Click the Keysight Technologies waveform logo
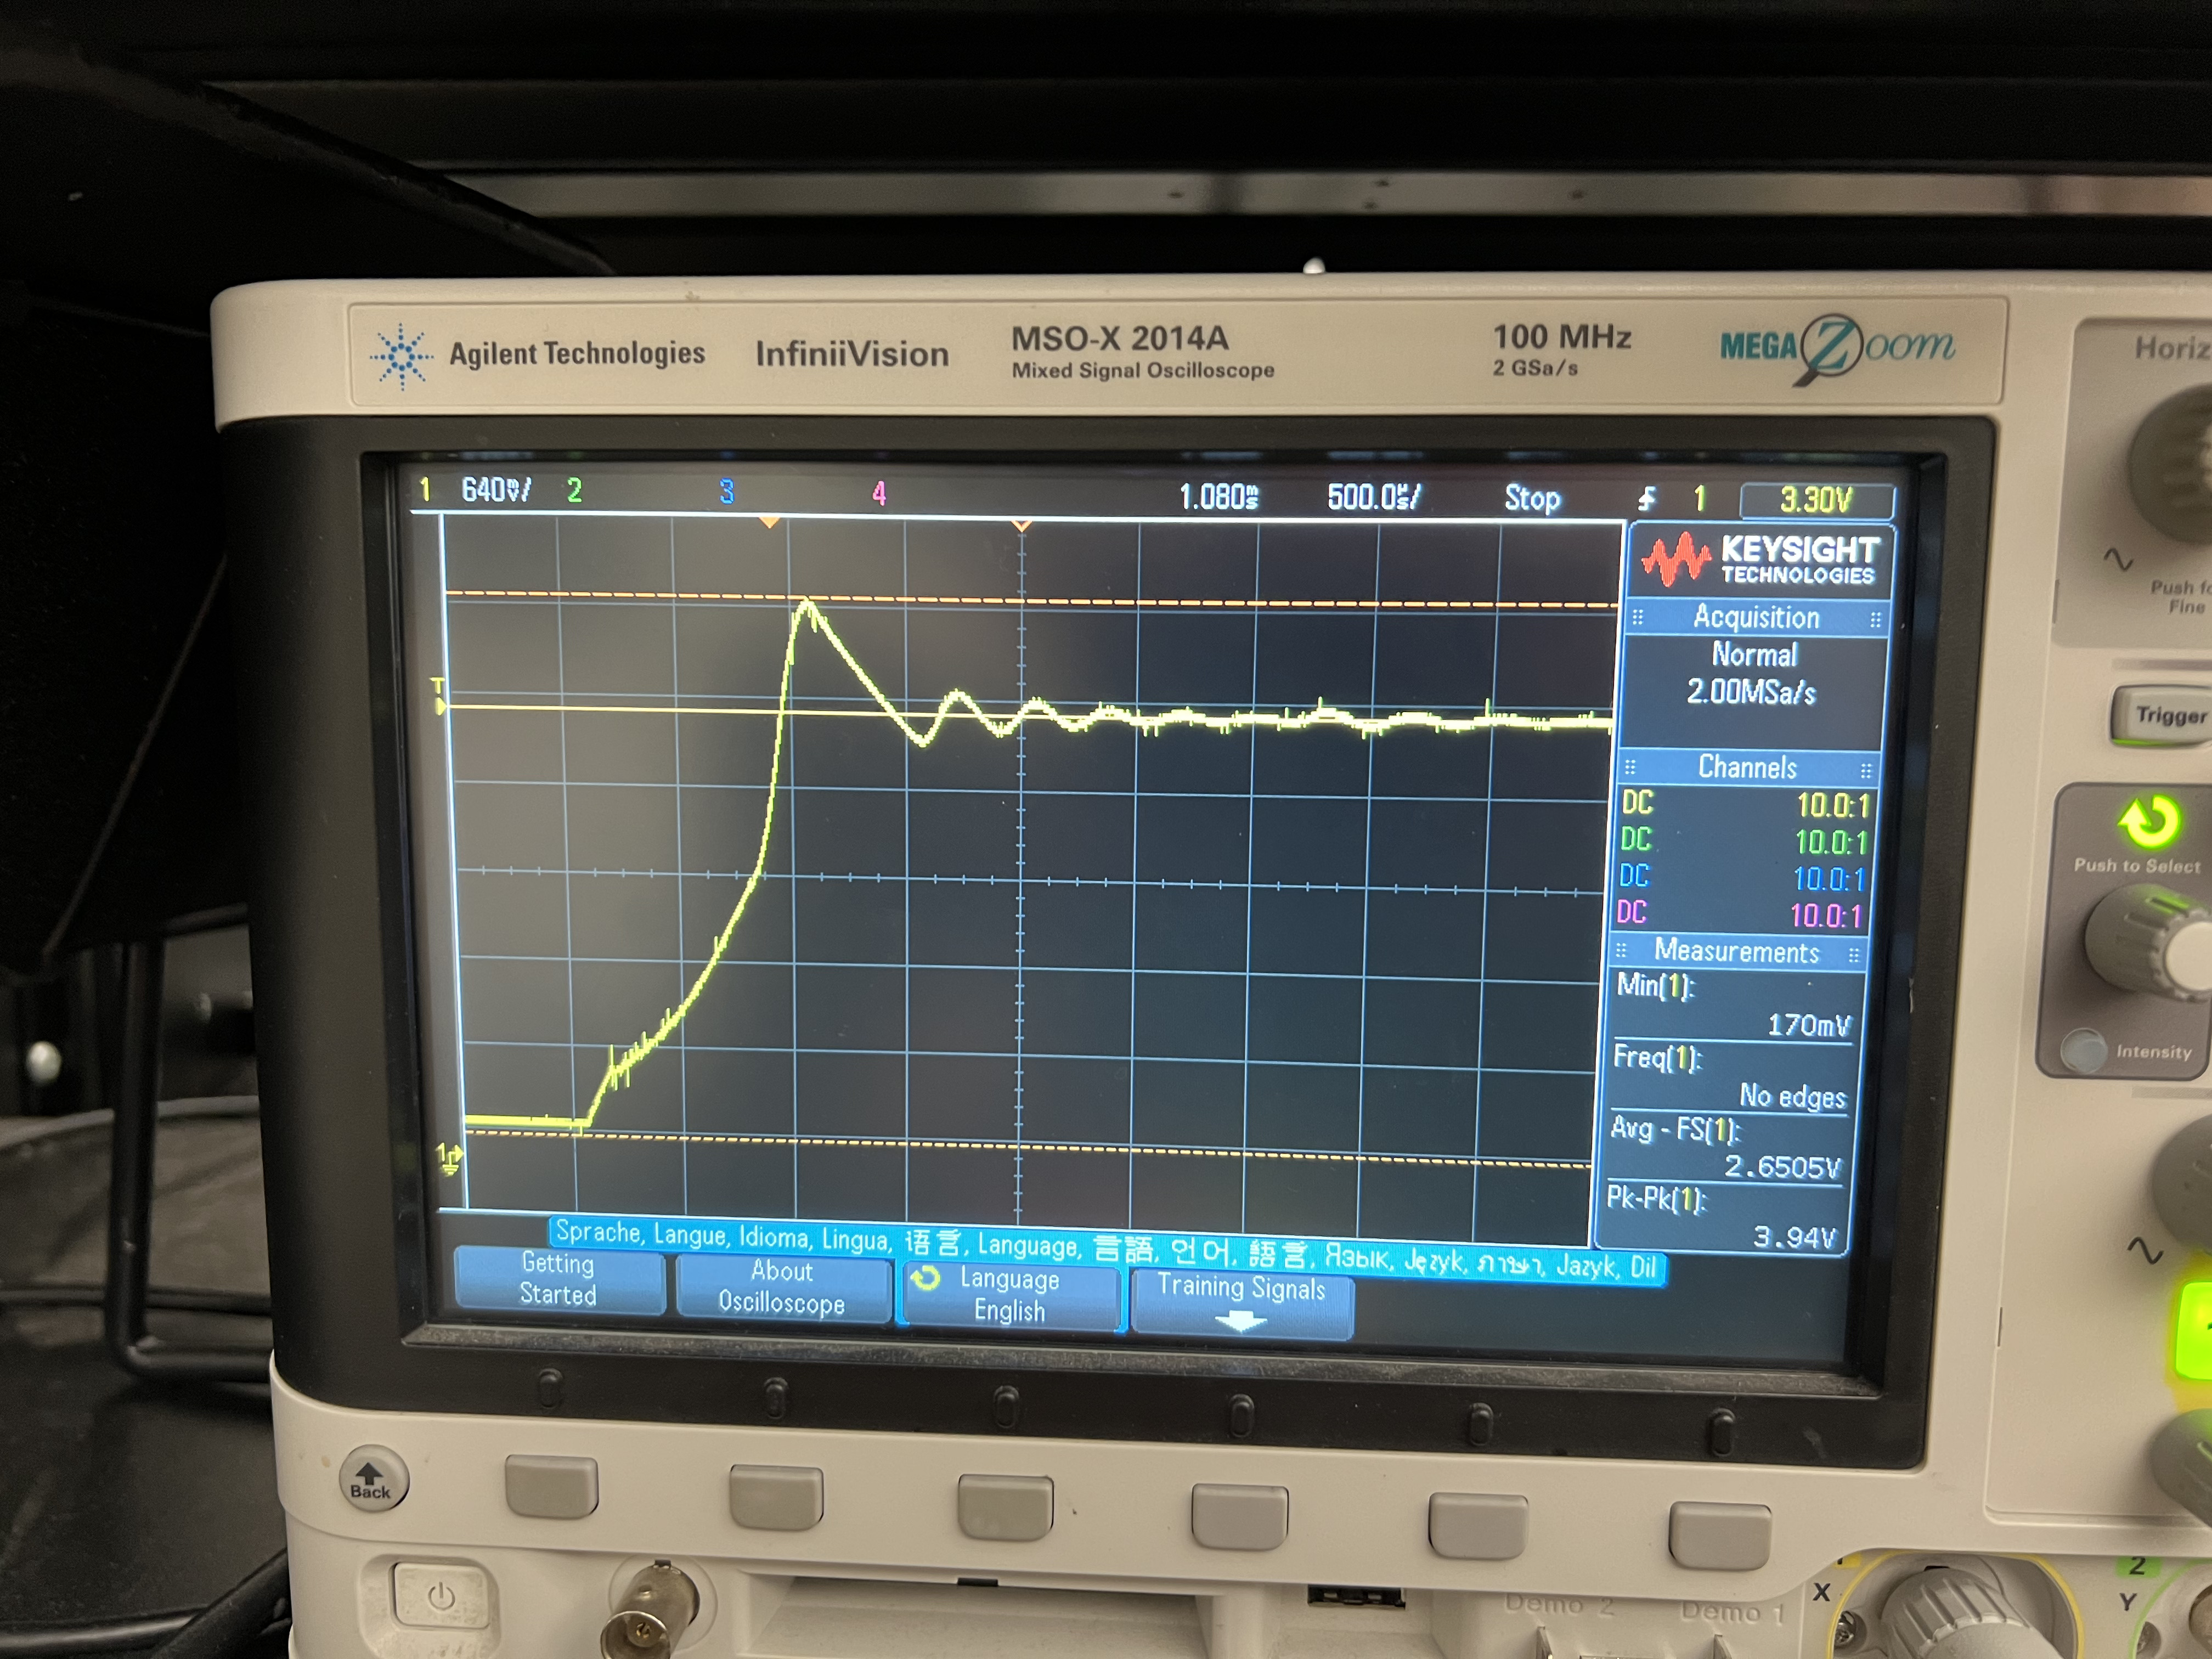This screenshot has width=2212, height=1659. (1675, 559)
